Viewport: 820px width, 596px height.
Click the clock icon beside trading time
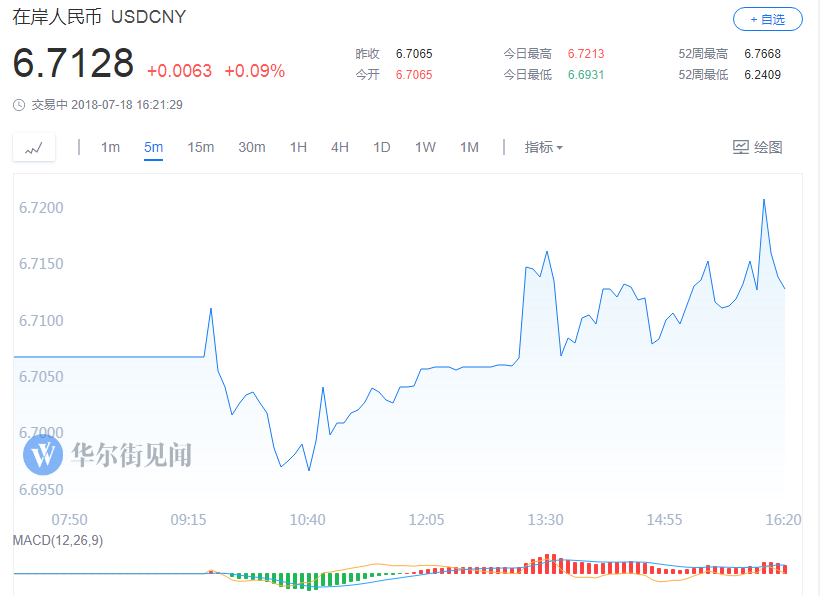[x=19, y=105]
